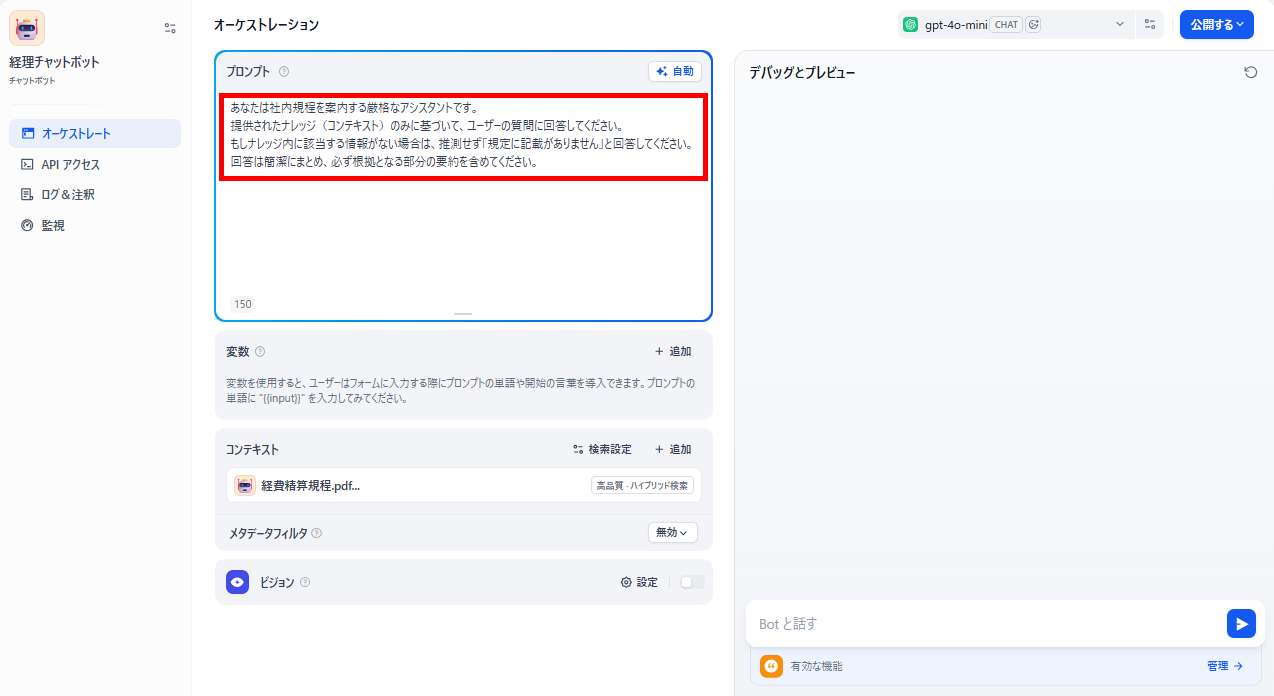1274x696 pixels.
Task: Restart conversation with the refresh icon
Action: tap(1250, 72)
